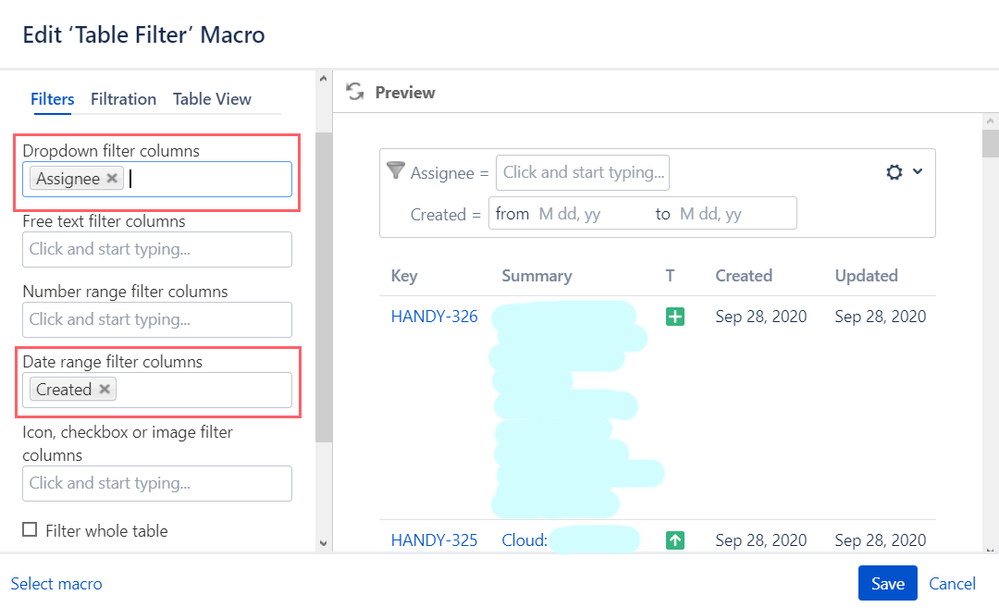
Task: Switch to the Filtration tab
Action: [x=123, y=99]
